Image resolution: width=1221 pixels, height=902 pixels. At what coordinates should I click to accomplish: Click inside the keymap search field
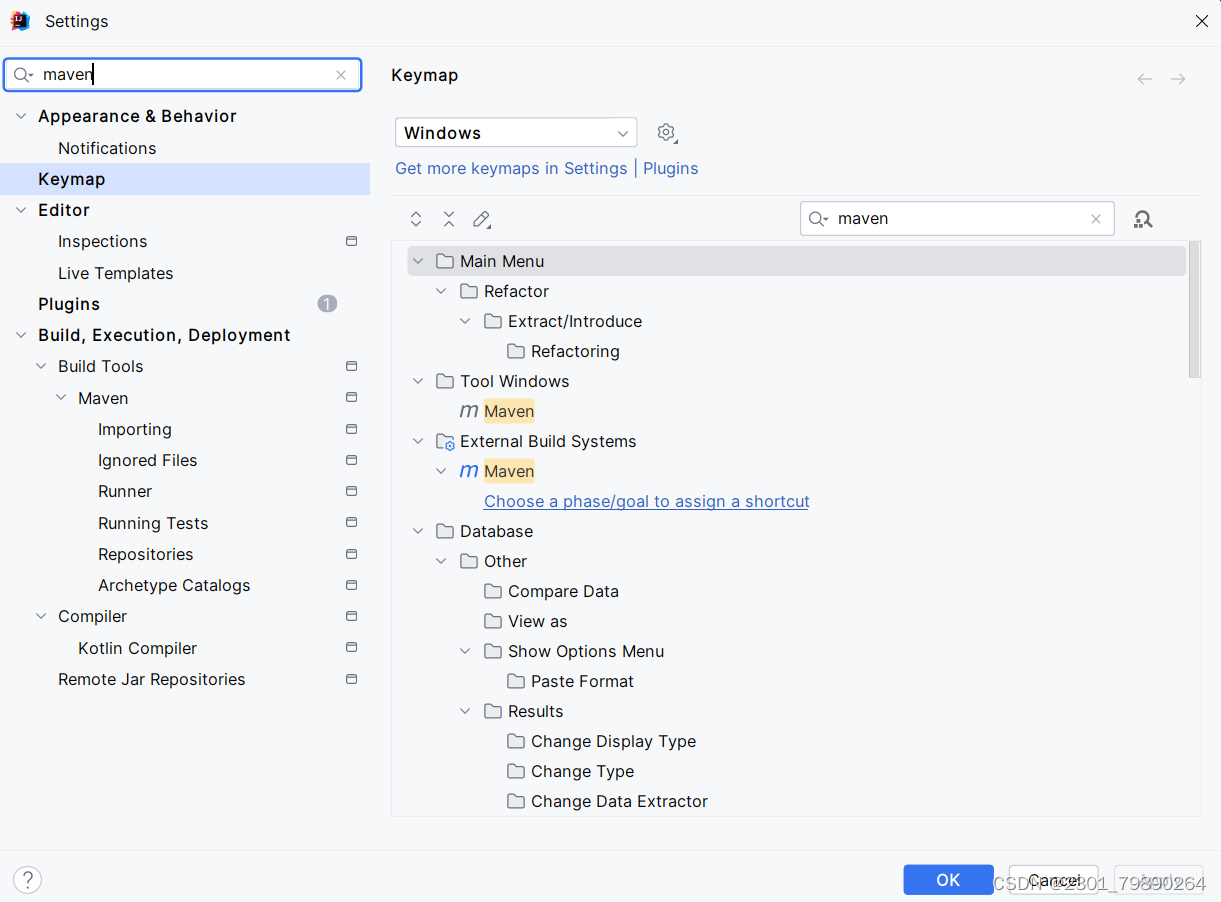[x=957, y=219]
